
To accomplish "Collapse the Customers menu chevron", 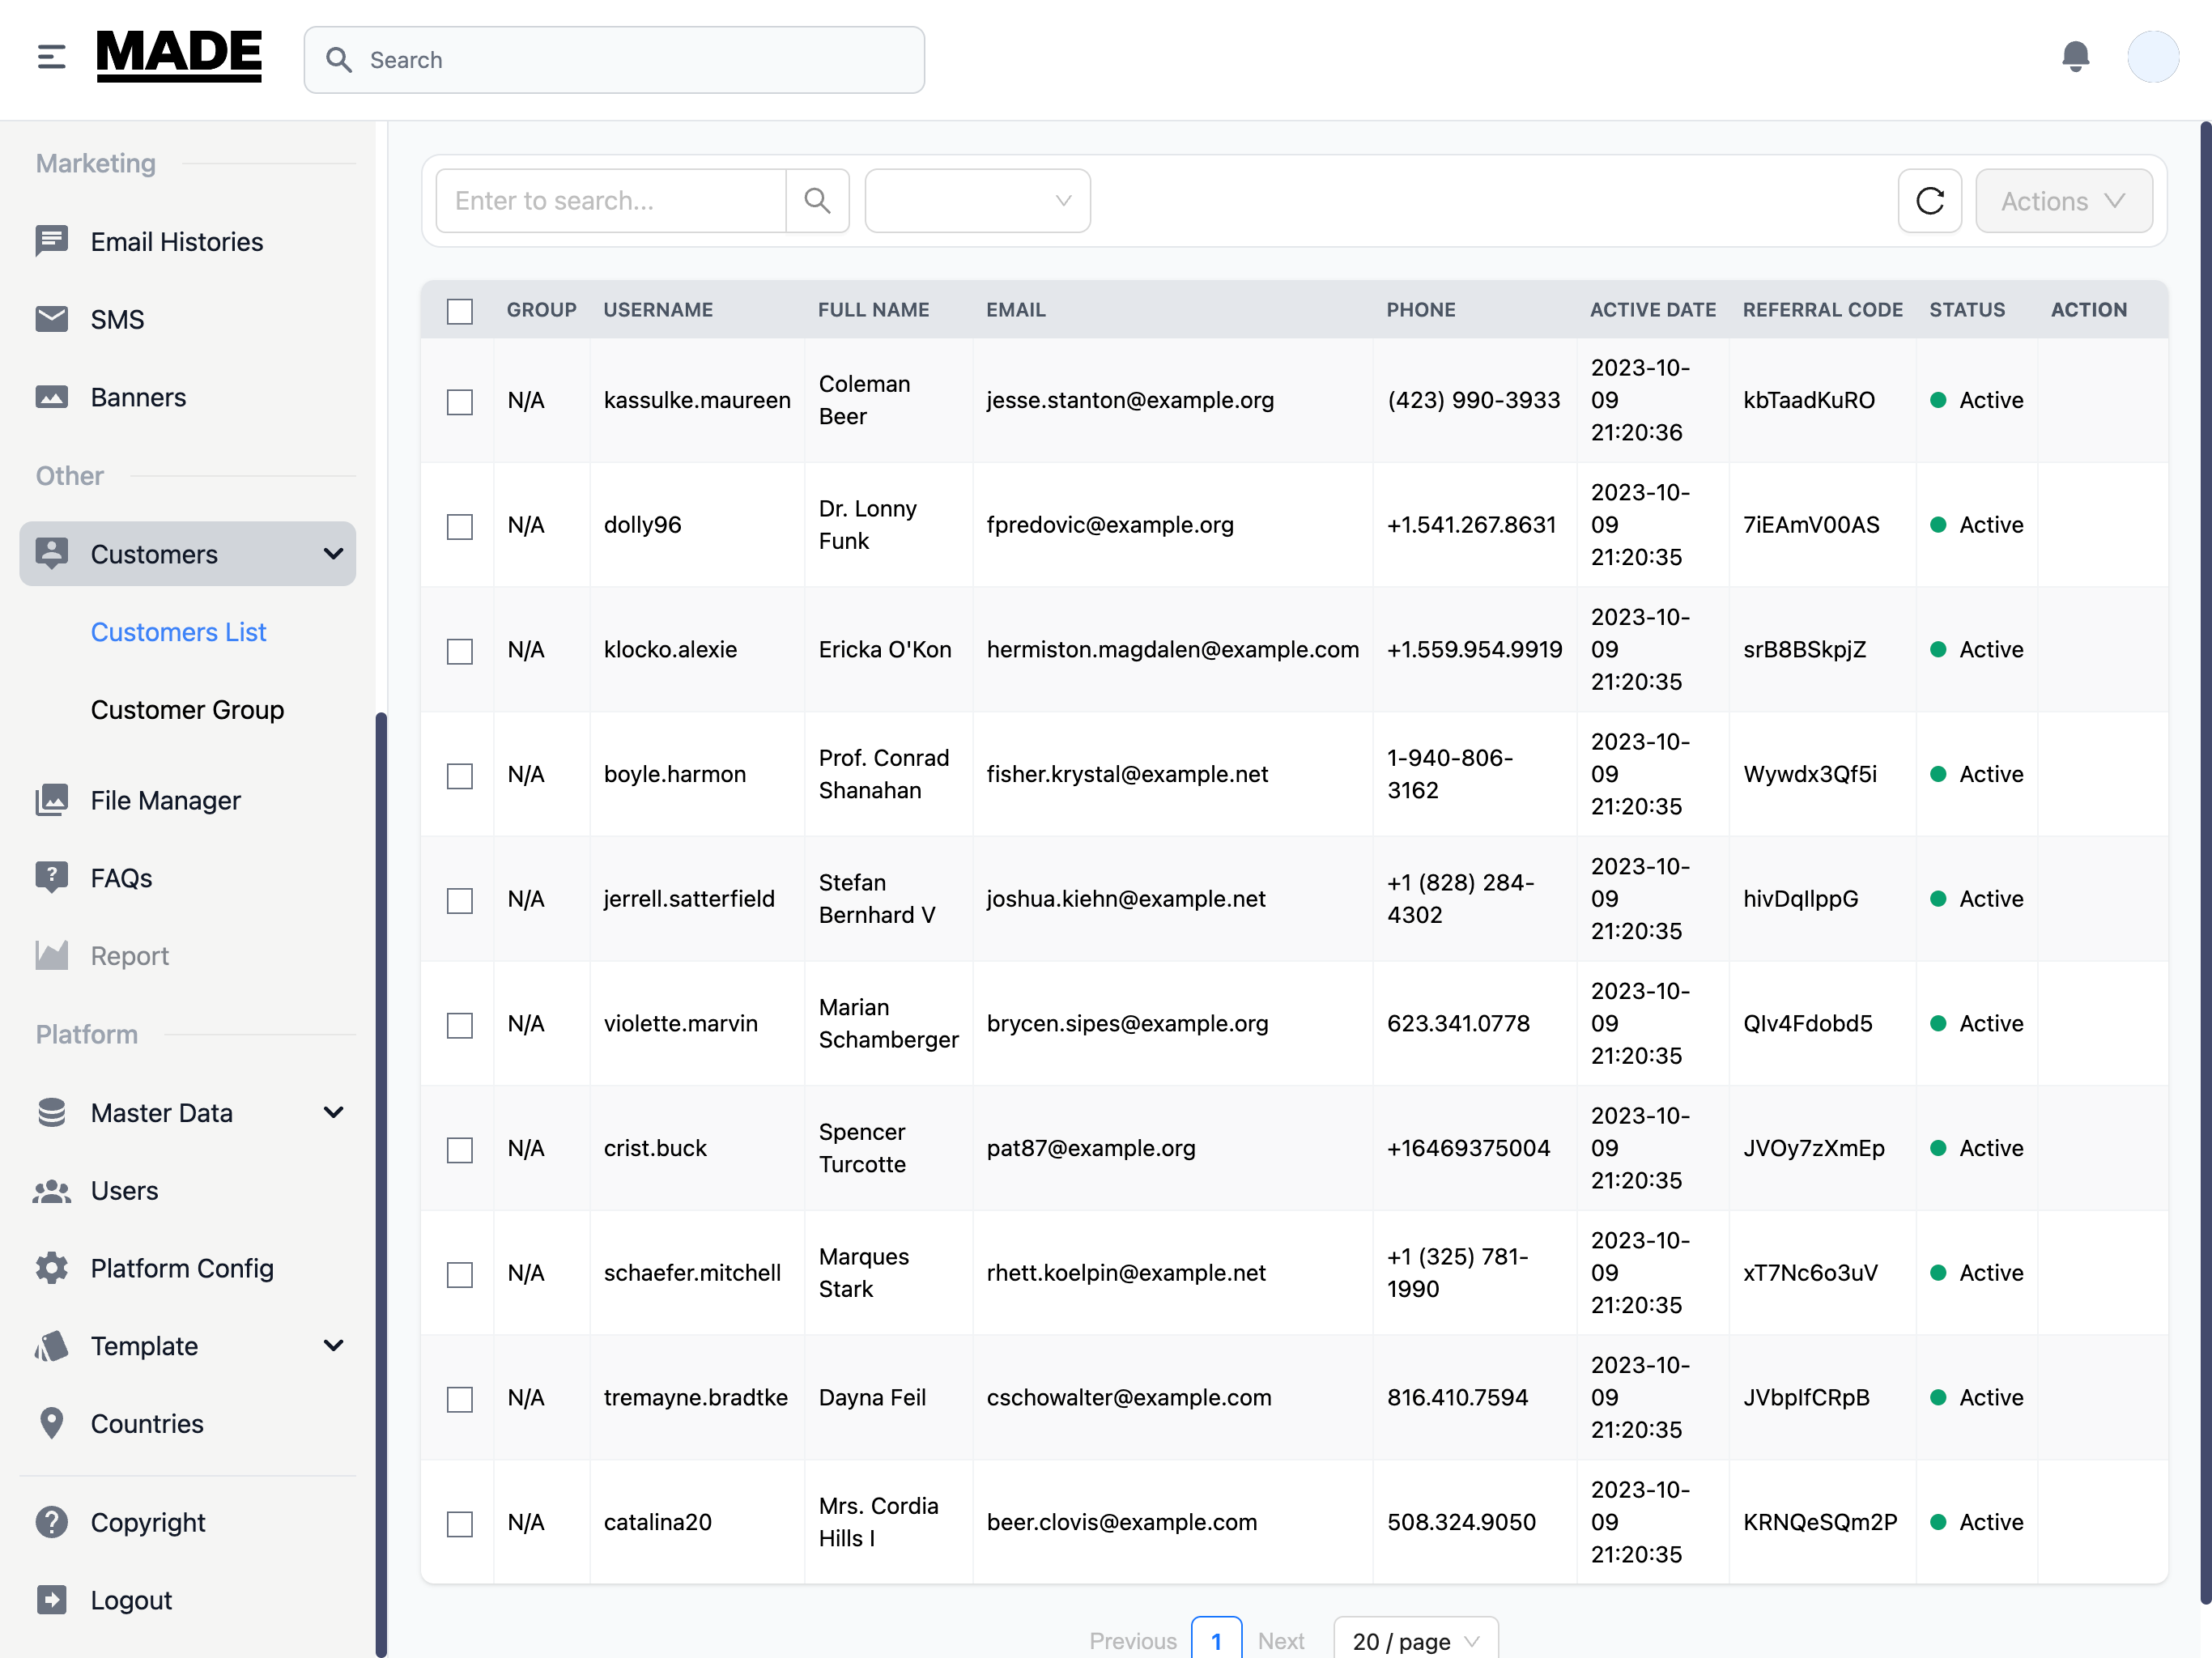I will 333,553.
